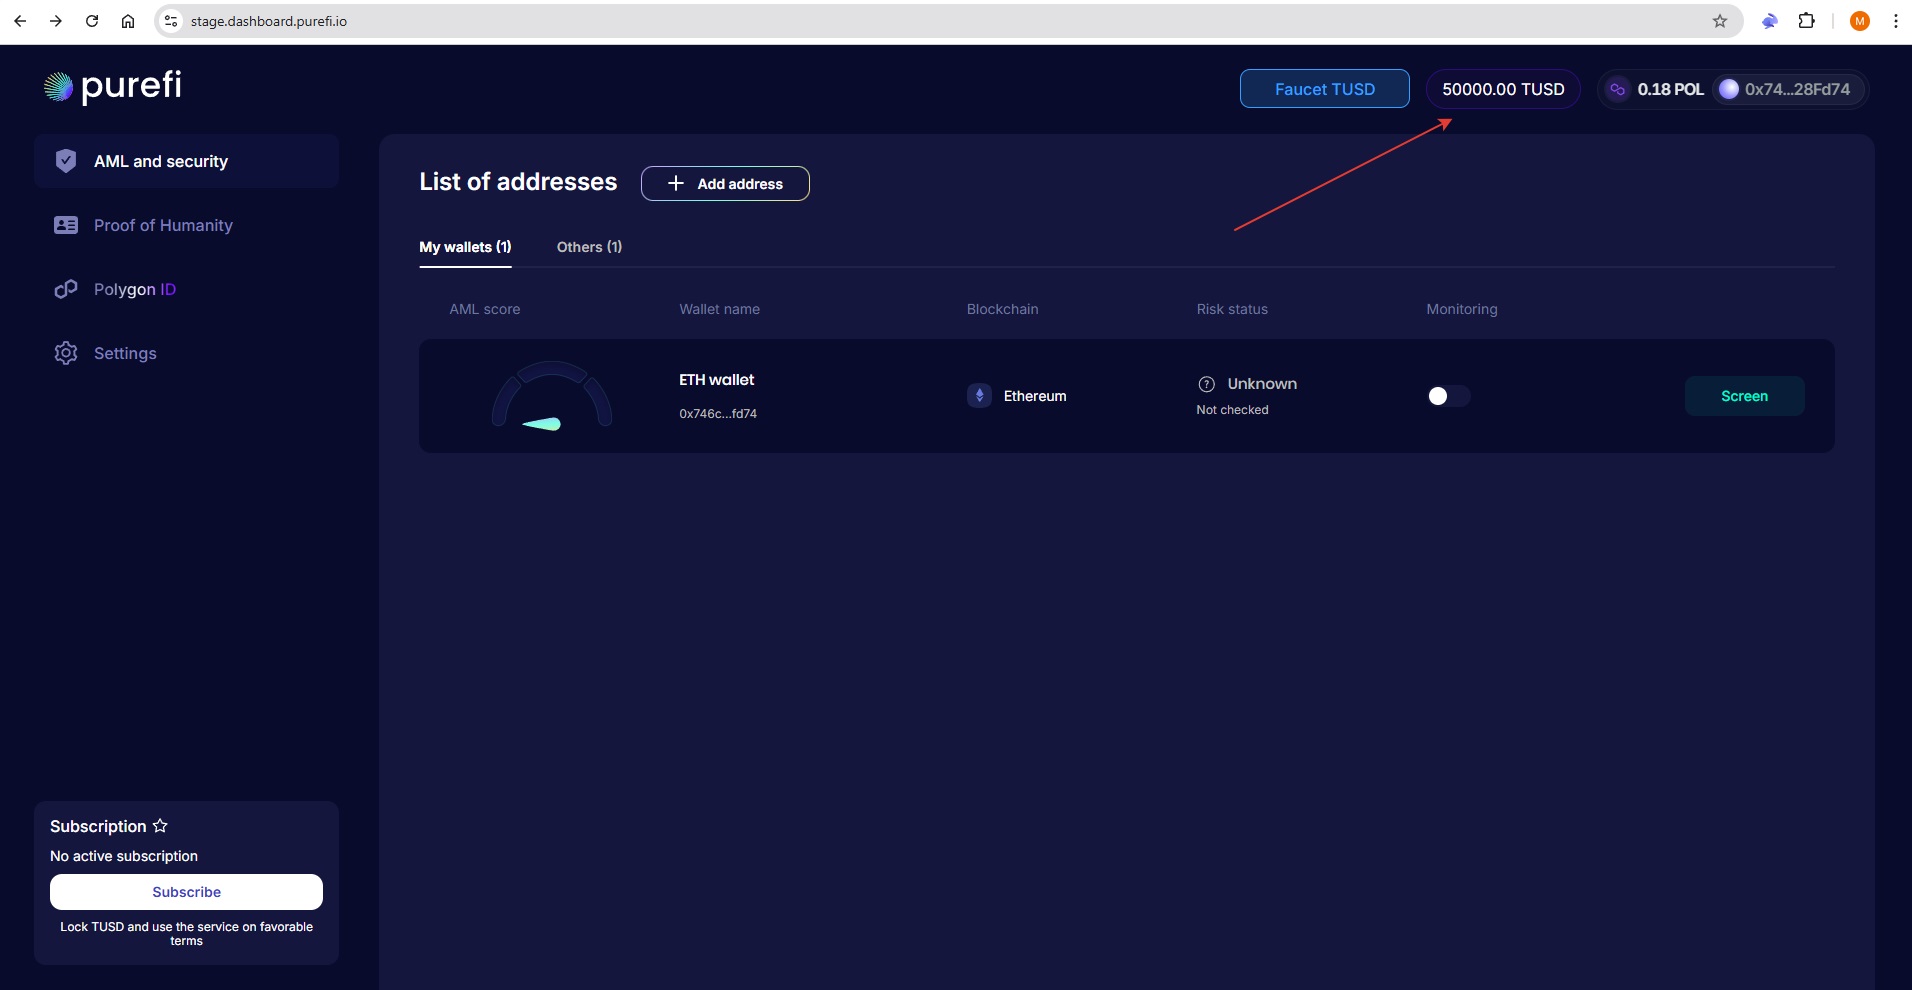
Task: Switch to the Others (1) tab
Action: click(x=589, y=247)
